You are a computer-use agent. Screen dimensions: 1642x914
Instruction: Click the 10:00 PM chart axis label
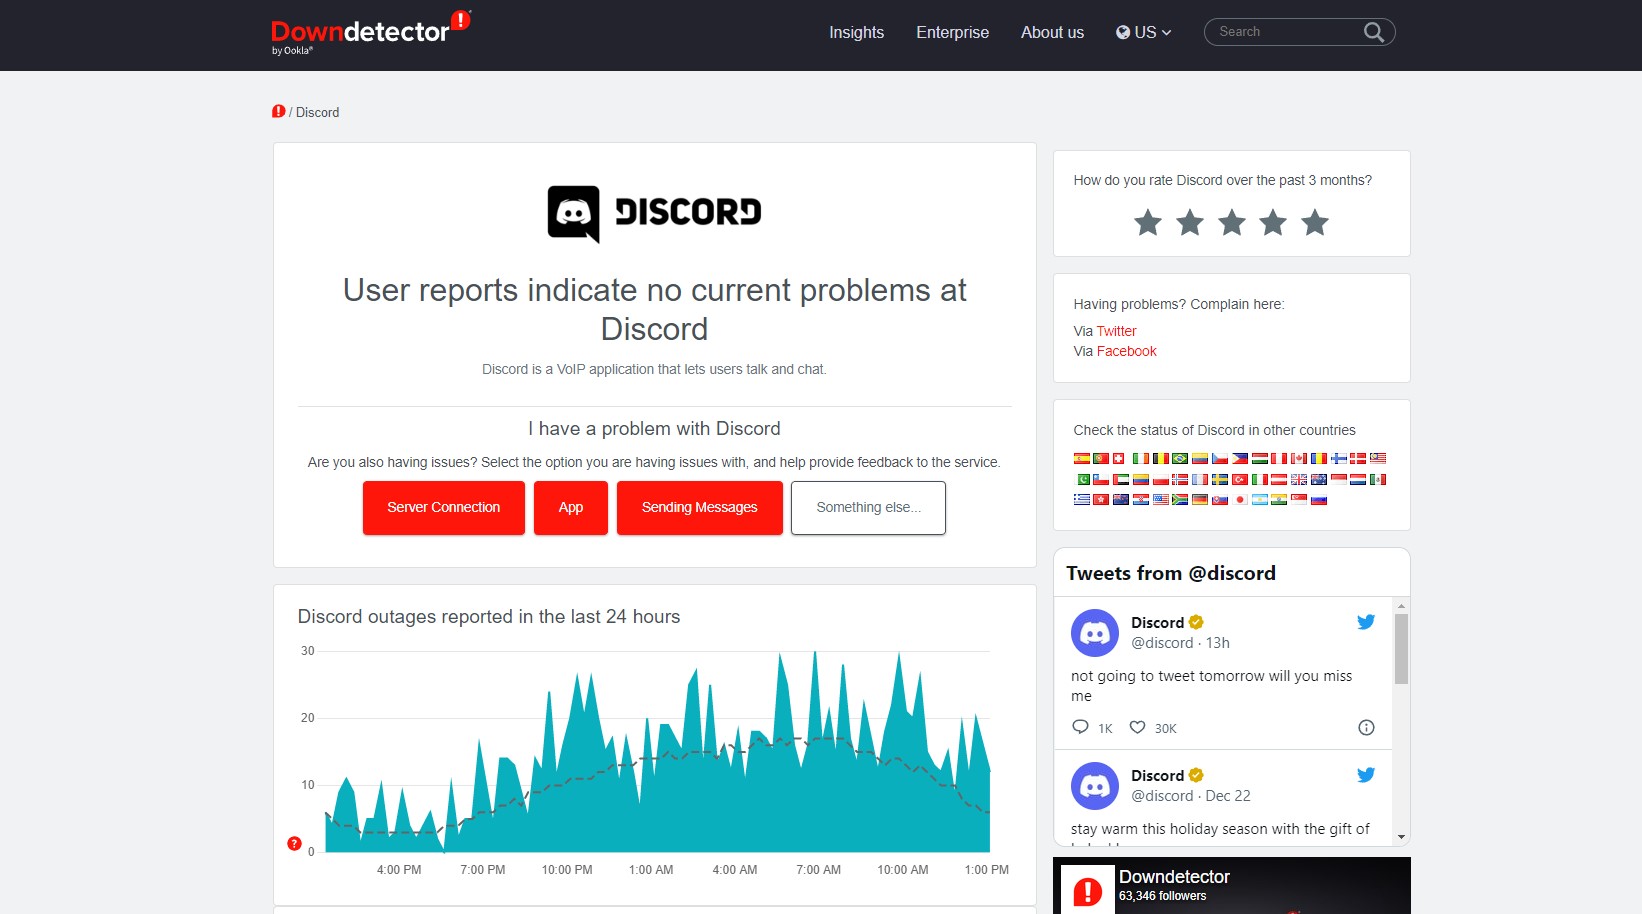pos(567,870)
